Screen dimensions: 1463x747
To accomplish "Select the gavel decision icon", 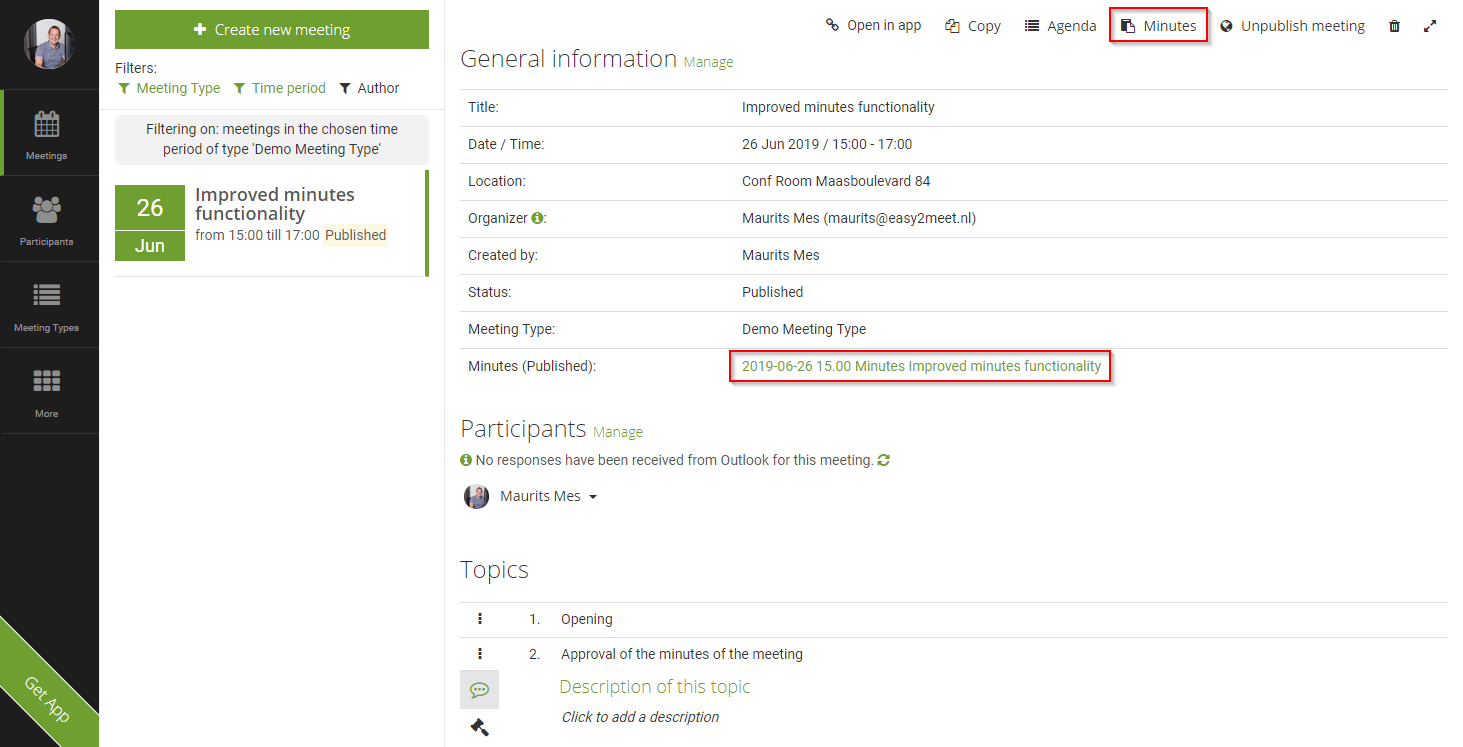I will pos(479,727).
